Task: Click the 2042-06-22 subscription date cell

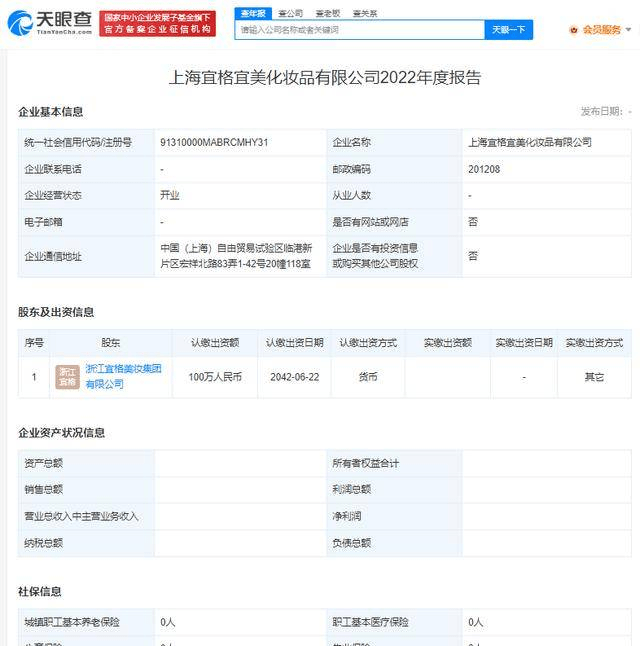Action: coord(294,377)
